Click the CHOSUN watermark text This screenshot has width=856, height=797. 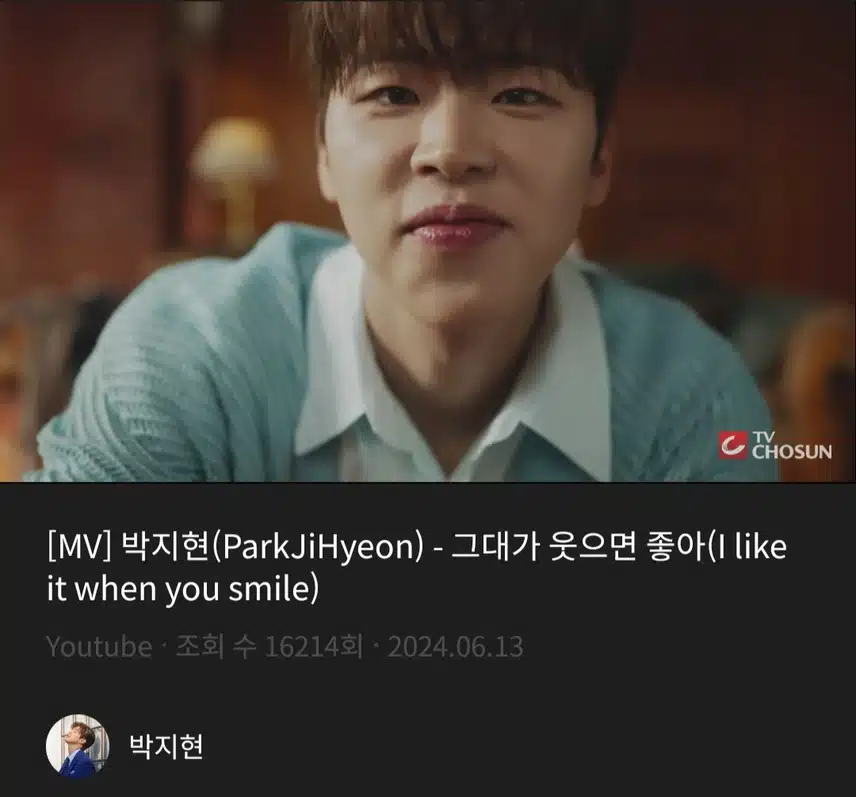tap(792, 452)
